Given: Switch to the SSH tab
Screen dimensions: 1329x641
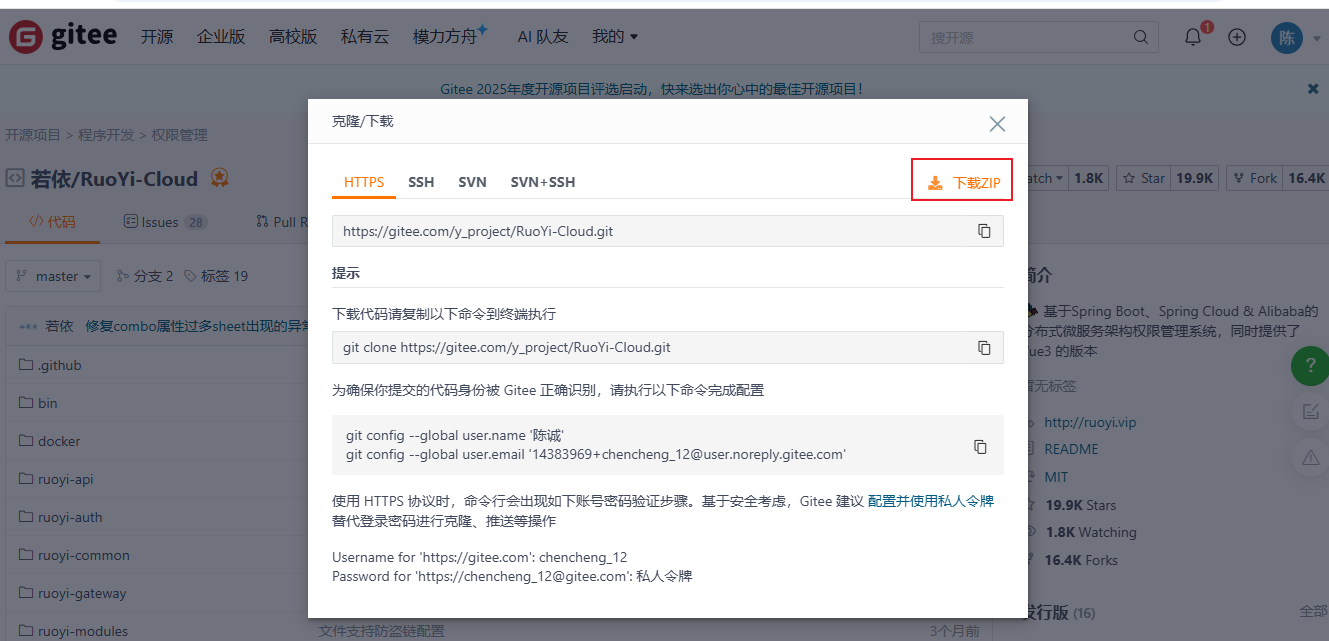Looking at the screenshot, I should pos(421,182).
